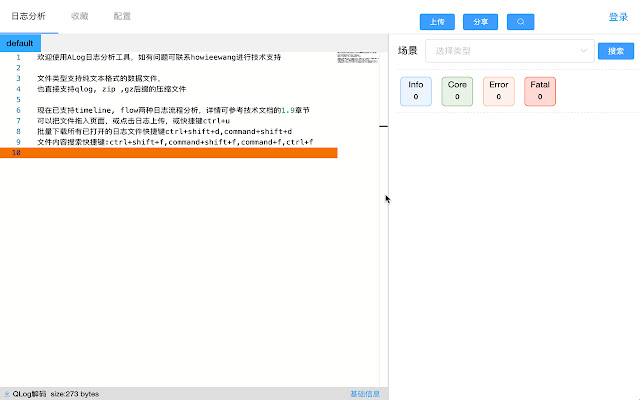
Task: Click QLog解码 in the status bar
Action: tap(29, 394)
